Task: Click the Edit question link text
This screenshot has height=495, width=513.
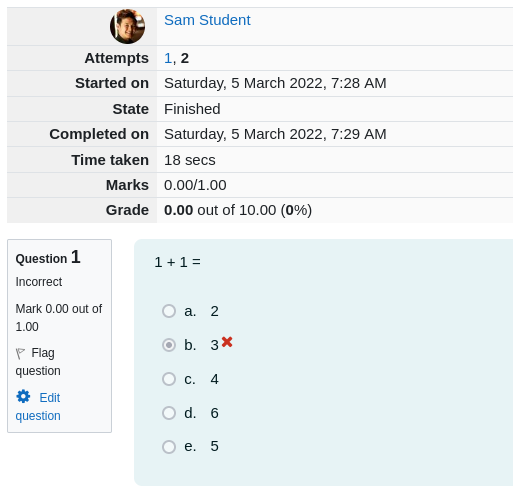Action: point(38,407)
